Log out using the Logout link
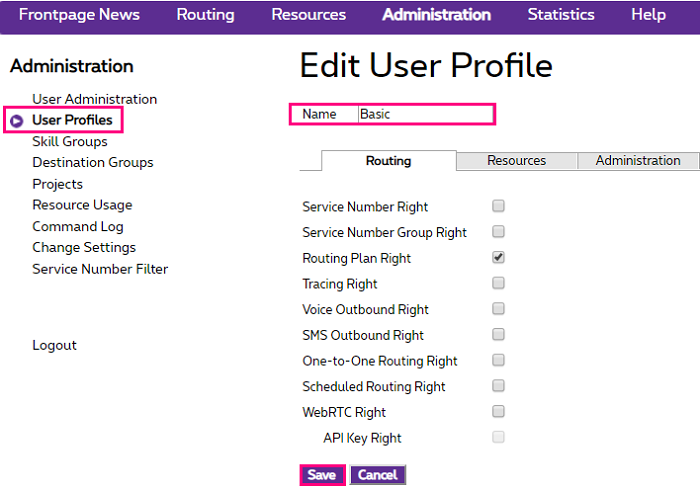700x490 pixels. [54, 345]
